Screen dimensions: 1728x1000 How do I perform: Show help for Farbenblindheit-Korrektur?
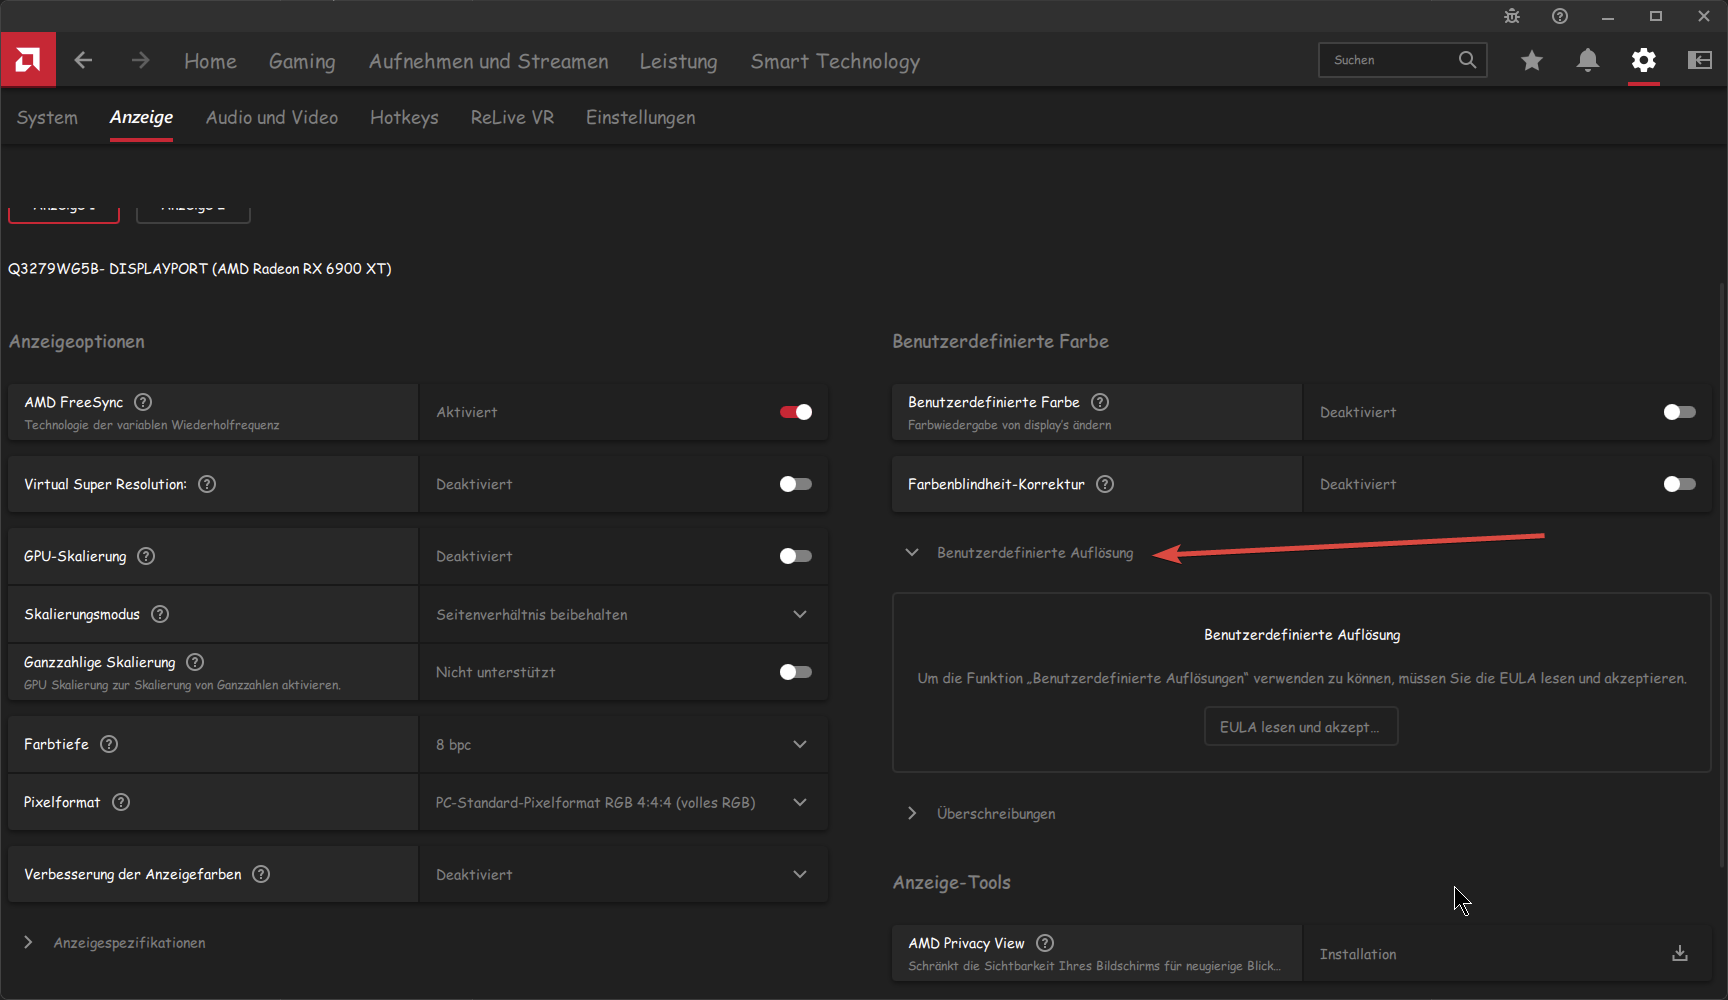(1105, 484)
